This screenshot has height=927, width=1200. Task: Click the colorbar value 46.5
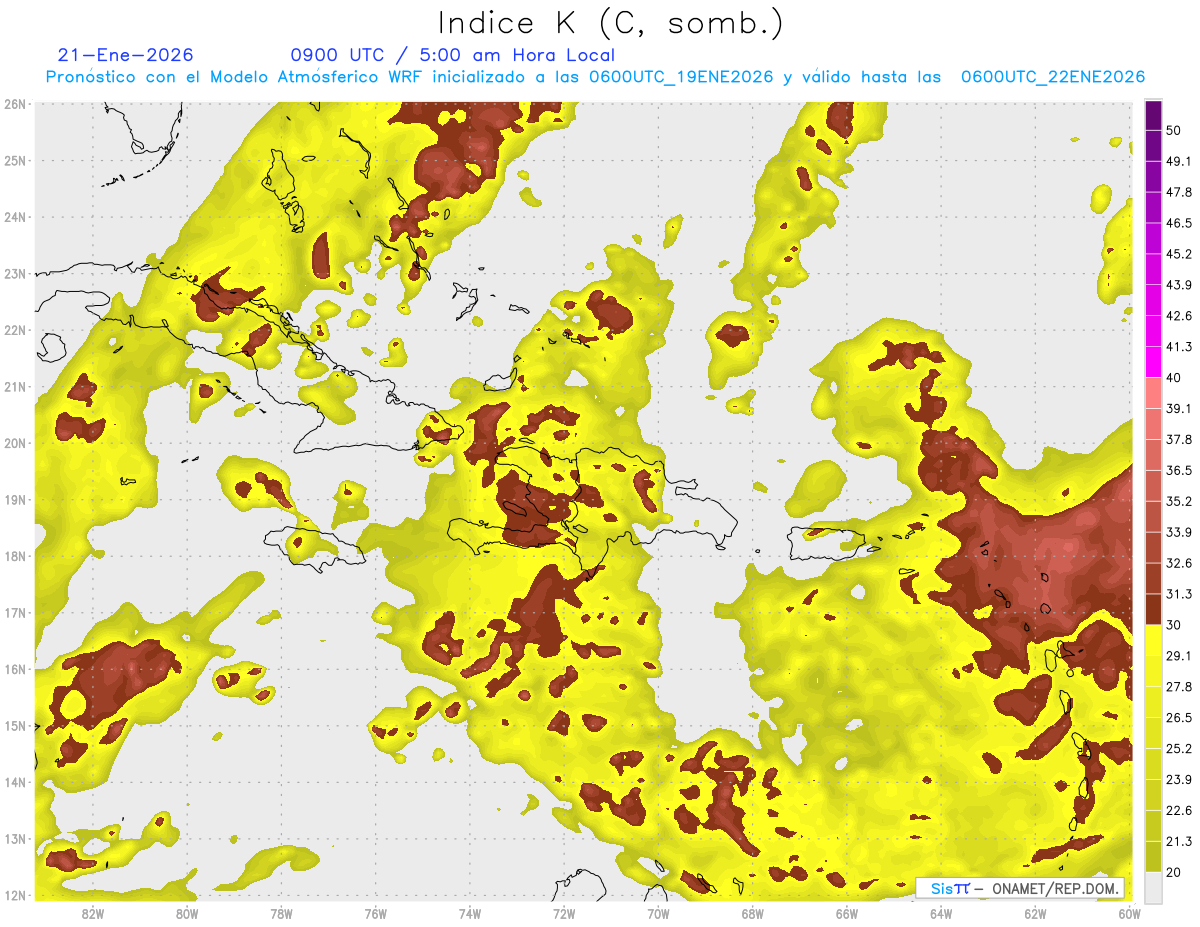pyautogui.click(x=1178, y=223)
